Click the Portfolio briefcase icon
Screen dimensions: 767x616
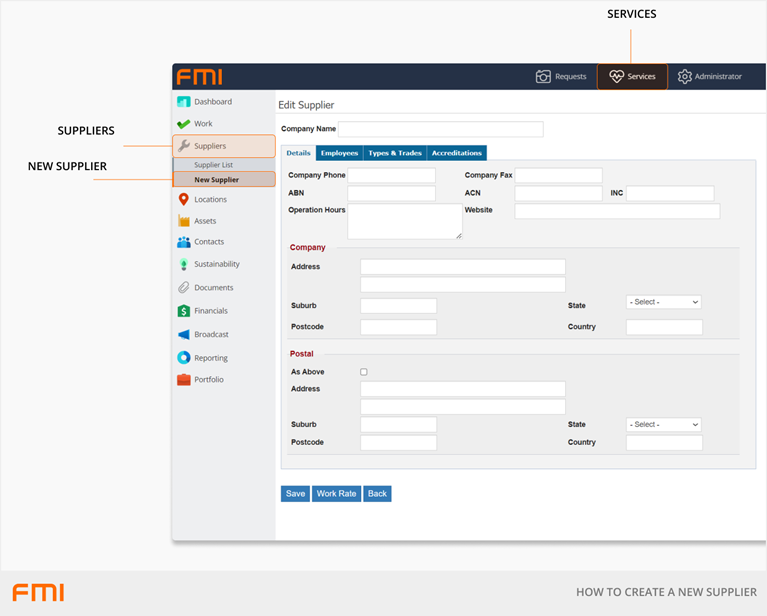(184, 380)
